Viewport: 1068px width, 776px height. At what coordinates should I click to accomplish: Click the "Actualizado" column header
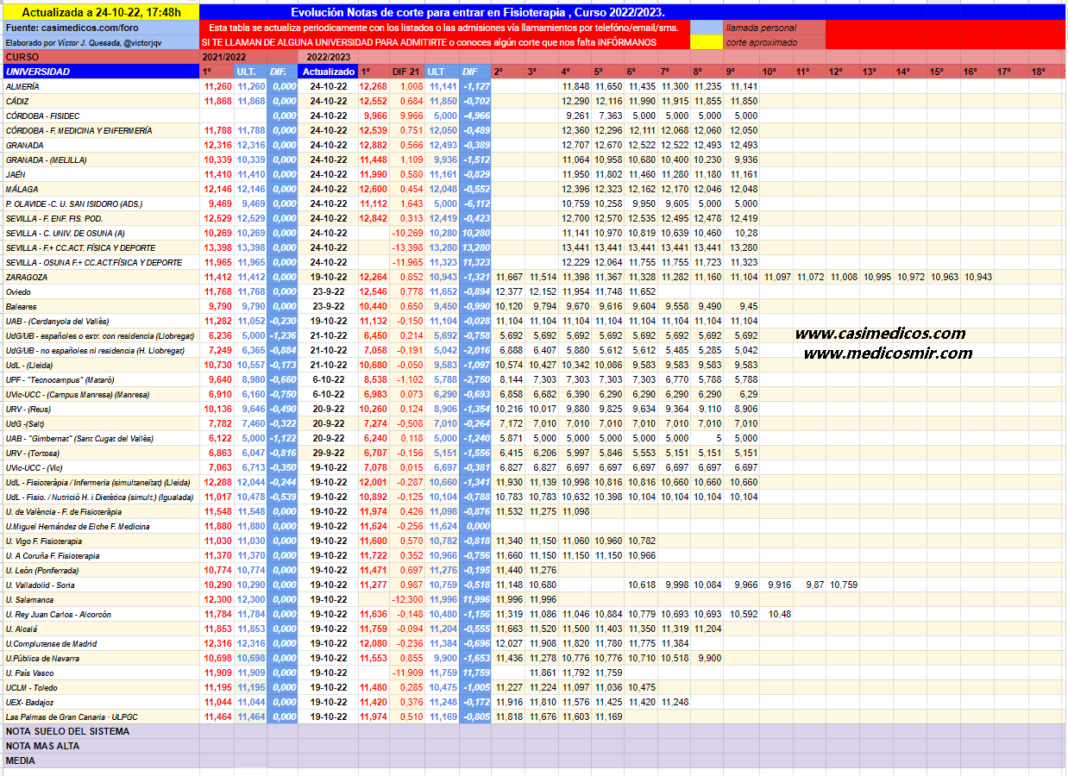pyautogui.click(x=328, y=72)
